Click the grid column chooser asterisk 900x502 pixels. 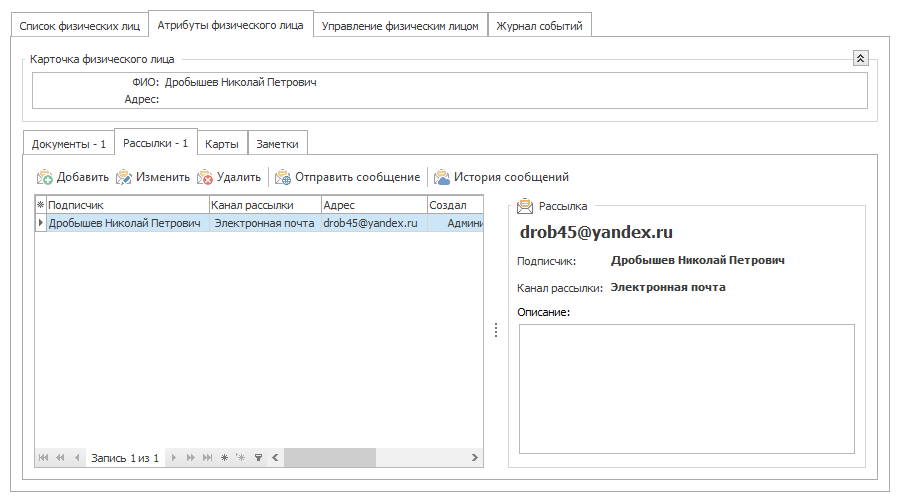pos(41,205)
